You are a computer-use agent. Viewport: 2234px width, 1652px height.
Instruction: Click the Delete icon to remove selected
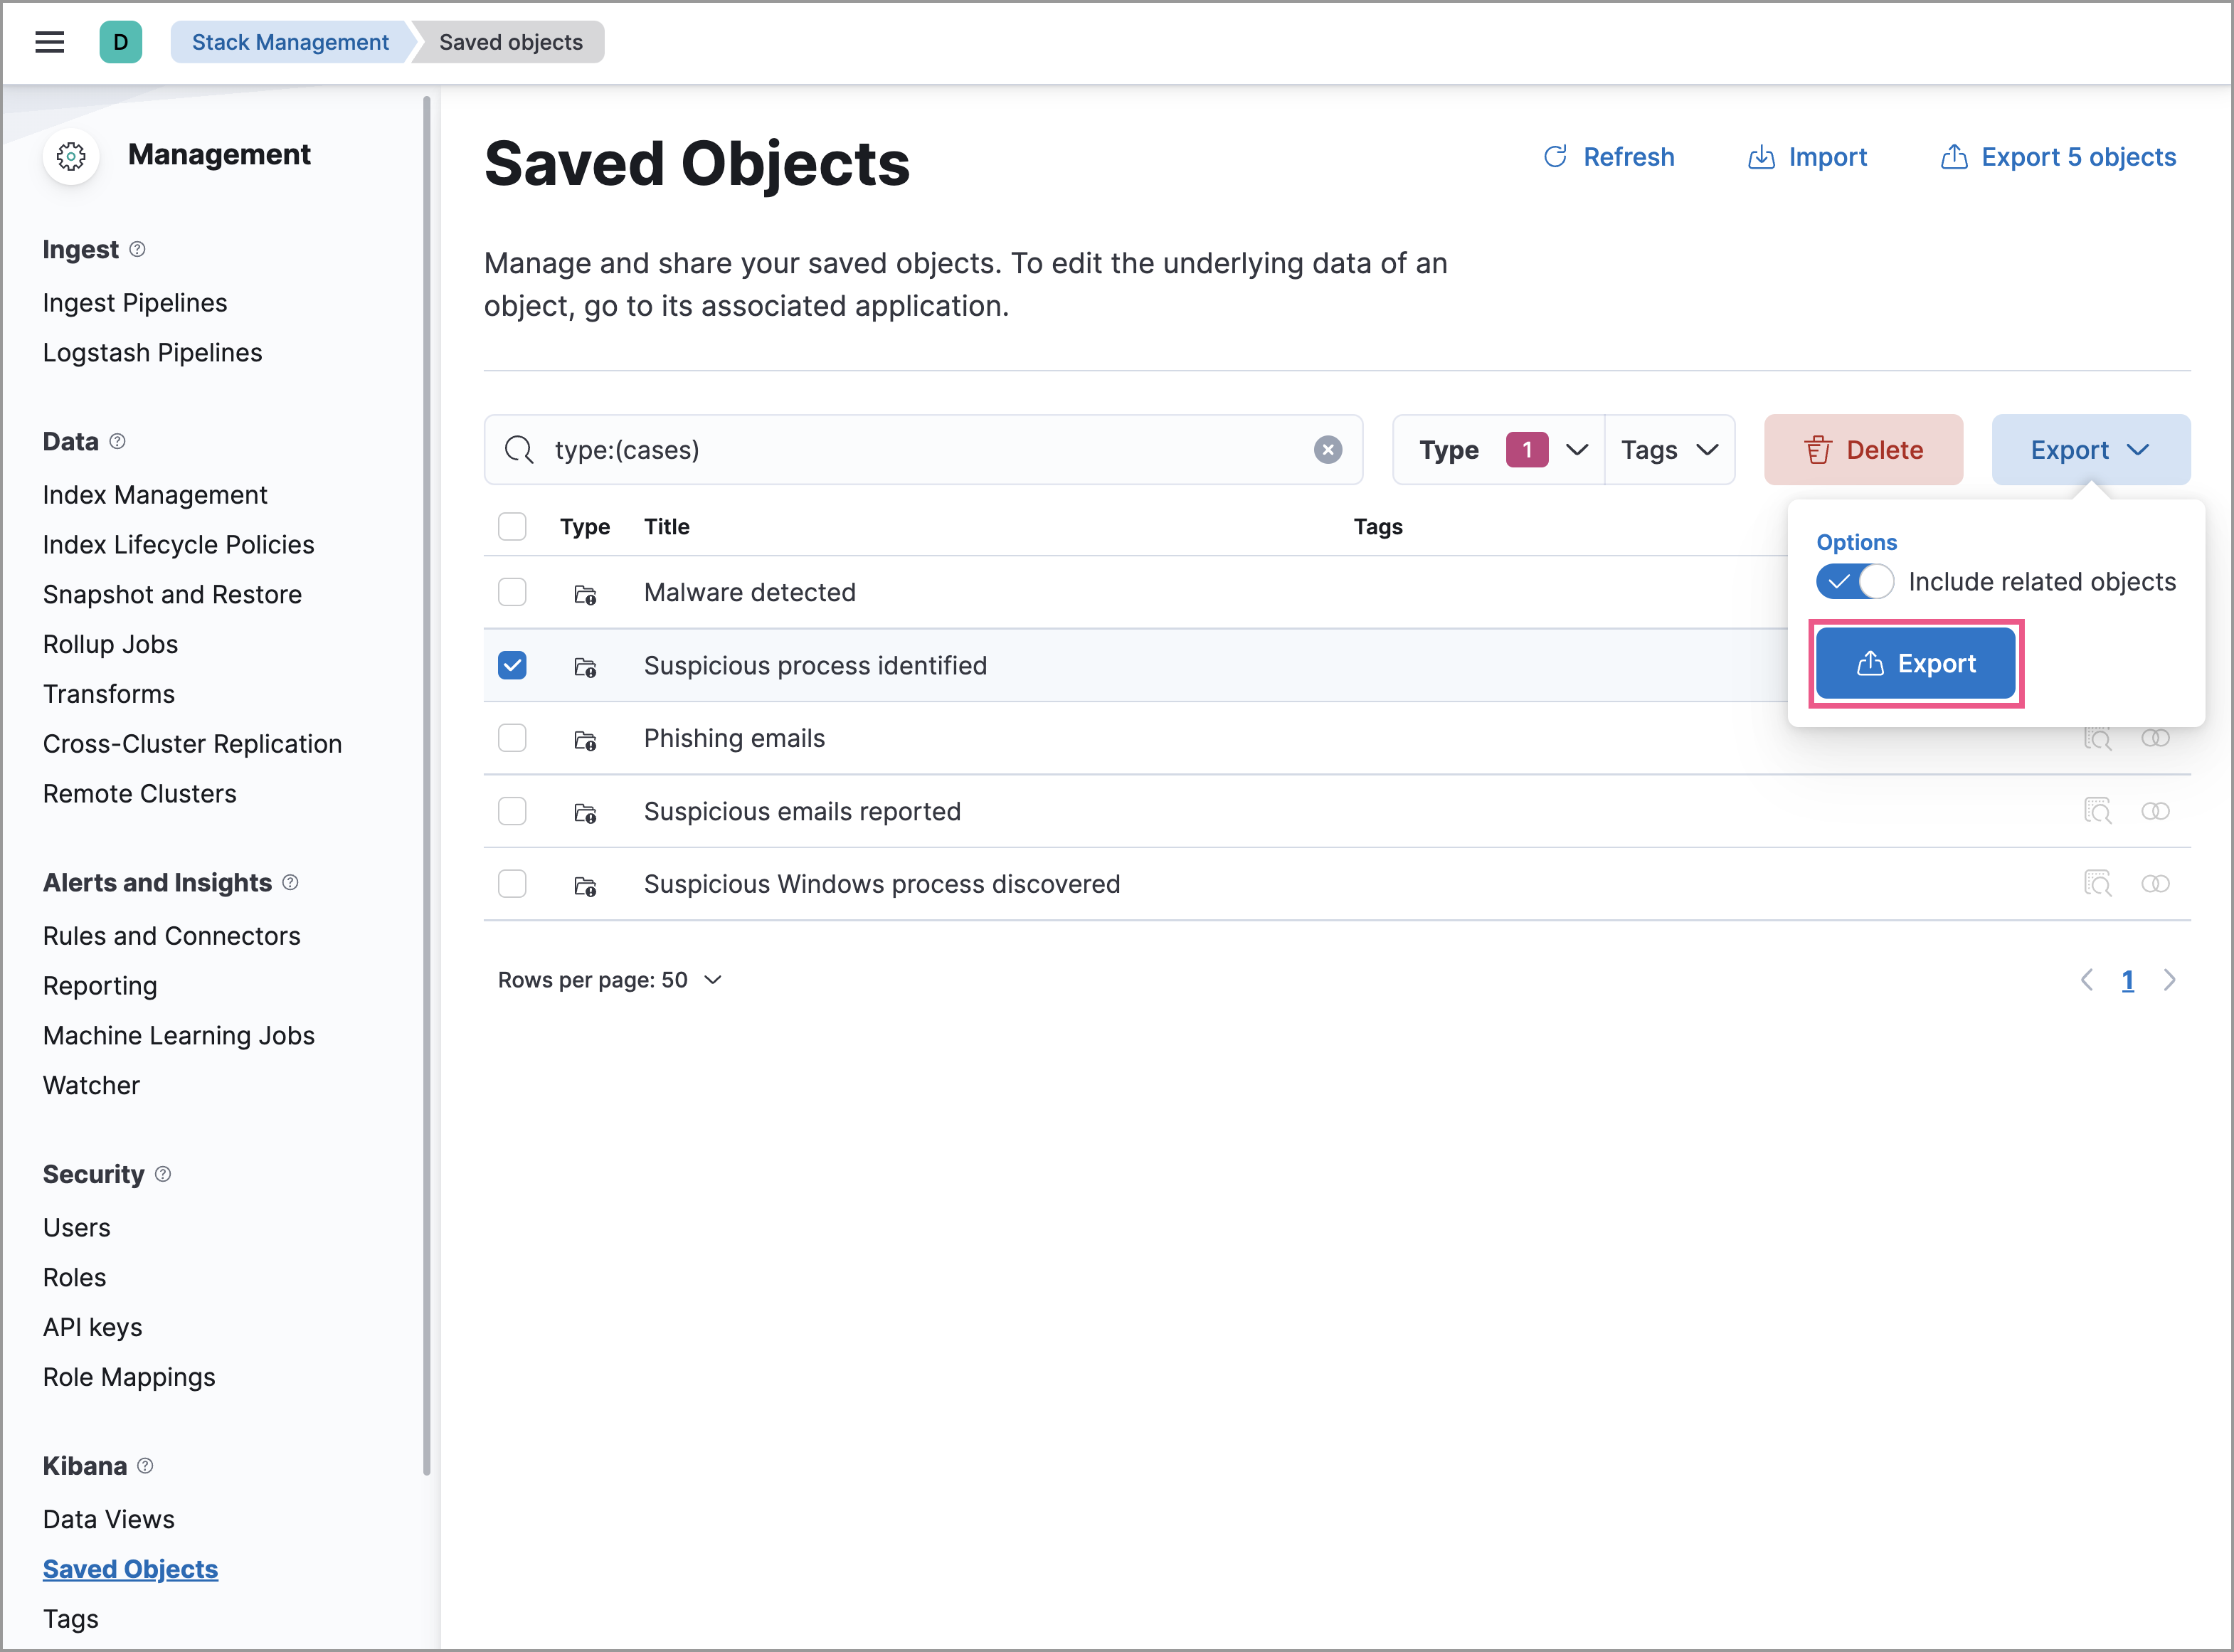coord(1816,450)
